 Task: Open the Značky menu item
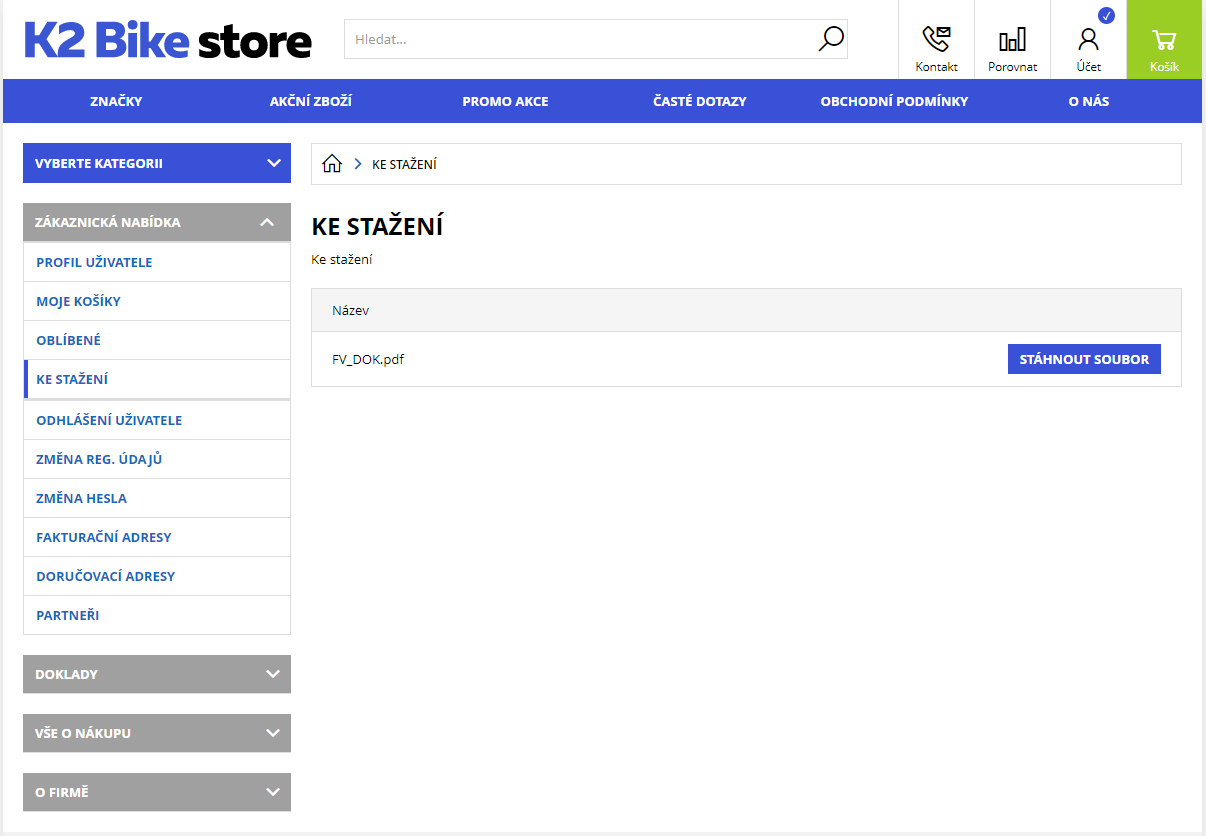point(116,101)
